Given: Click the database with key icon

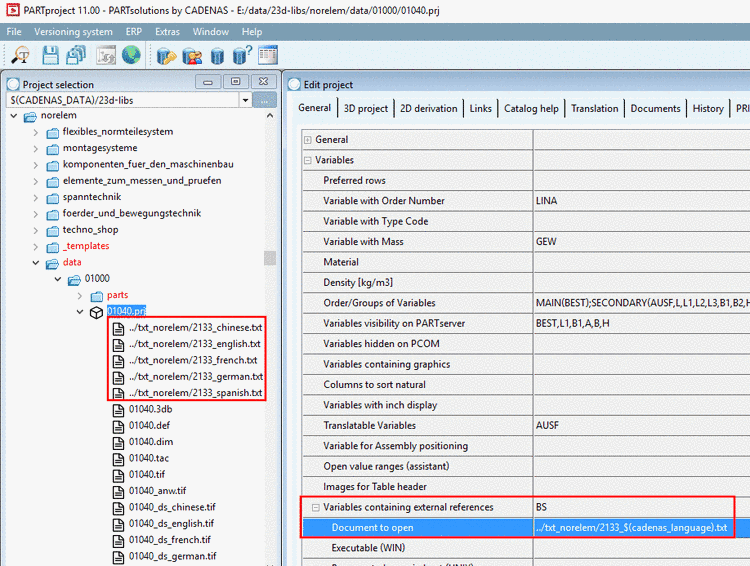Looking at the screenshot, I should click(x=166, y=55).
